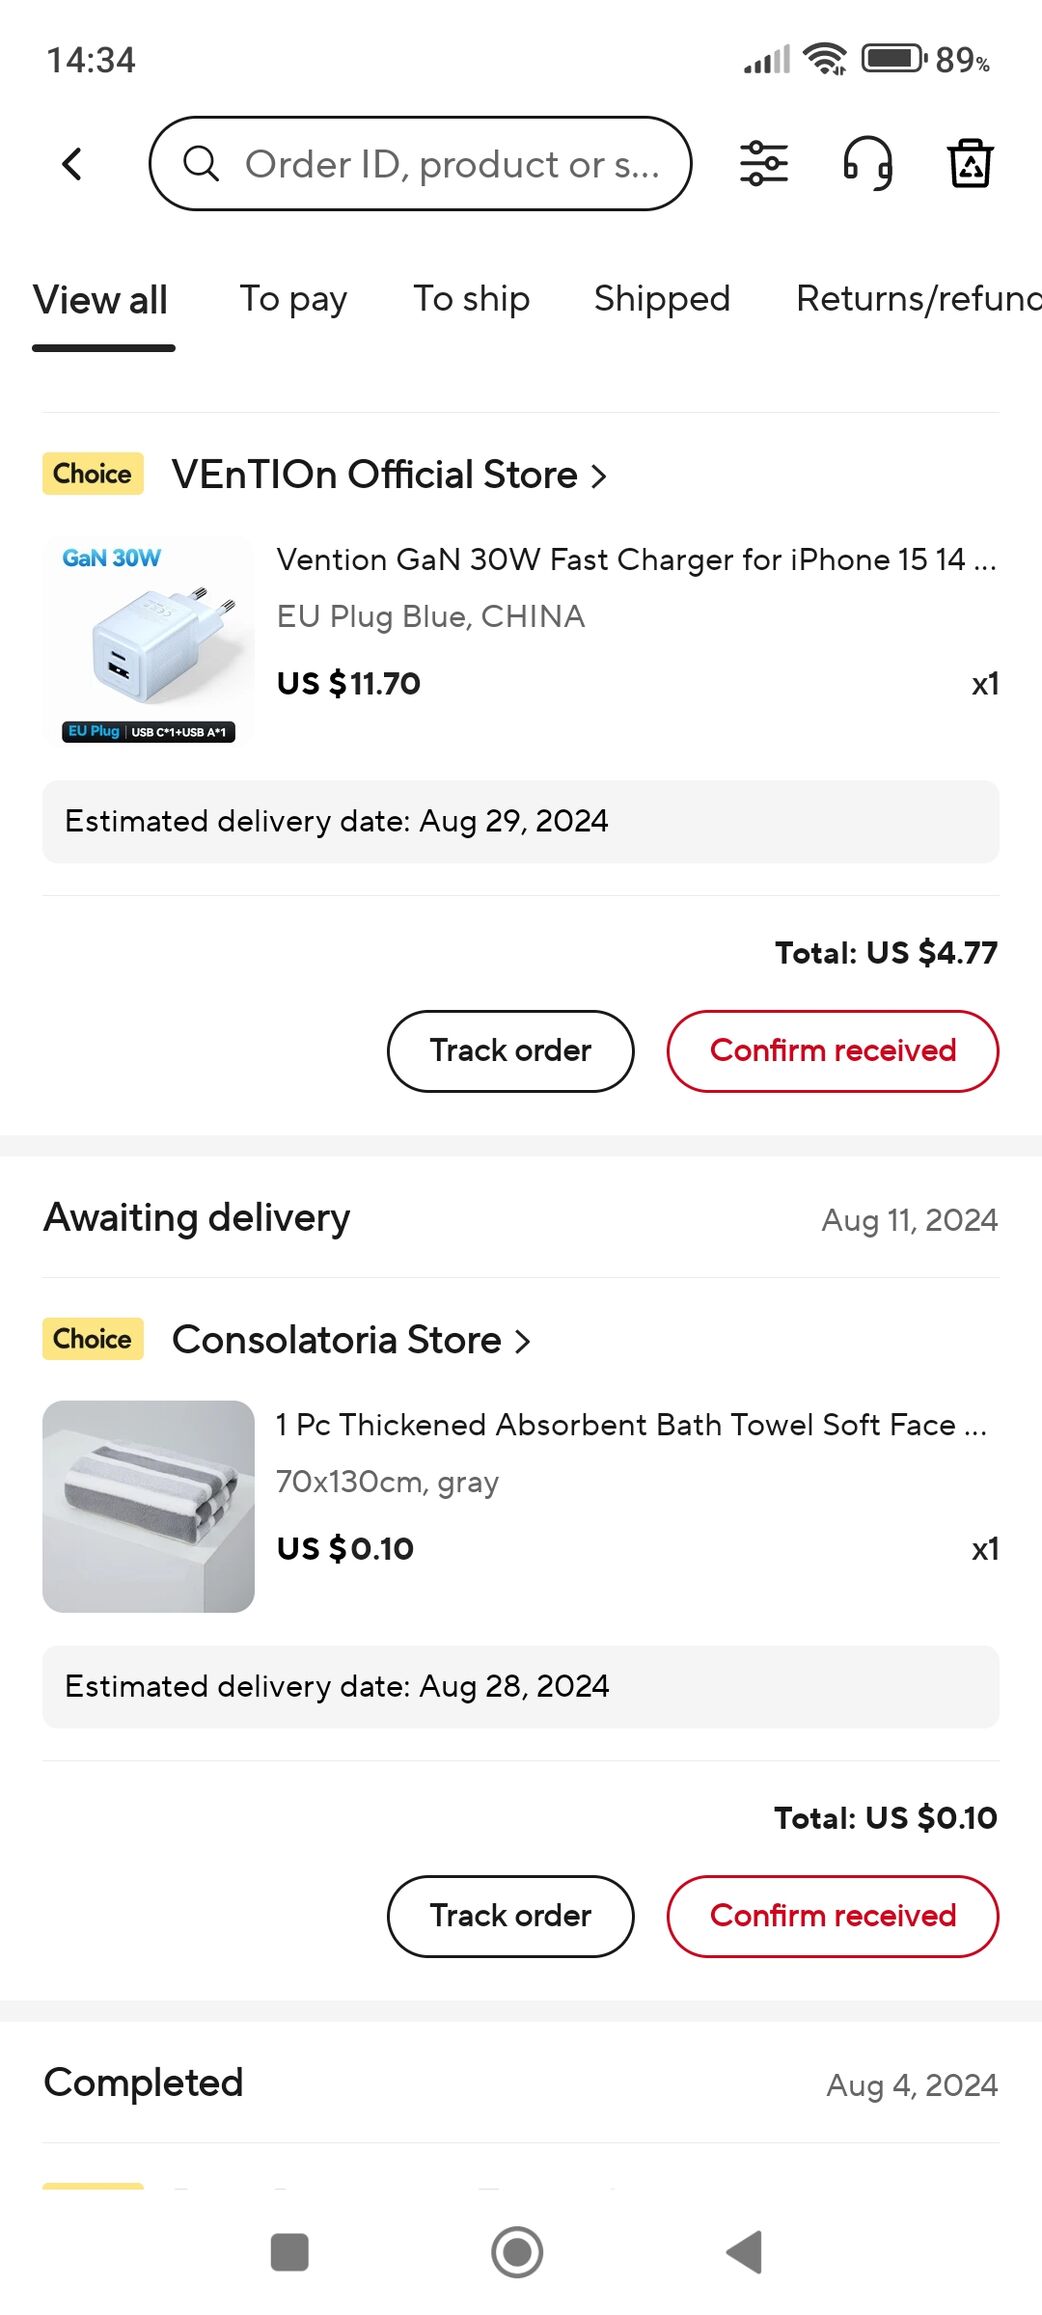Focus the Order ID search field

(x=452, y=164)
